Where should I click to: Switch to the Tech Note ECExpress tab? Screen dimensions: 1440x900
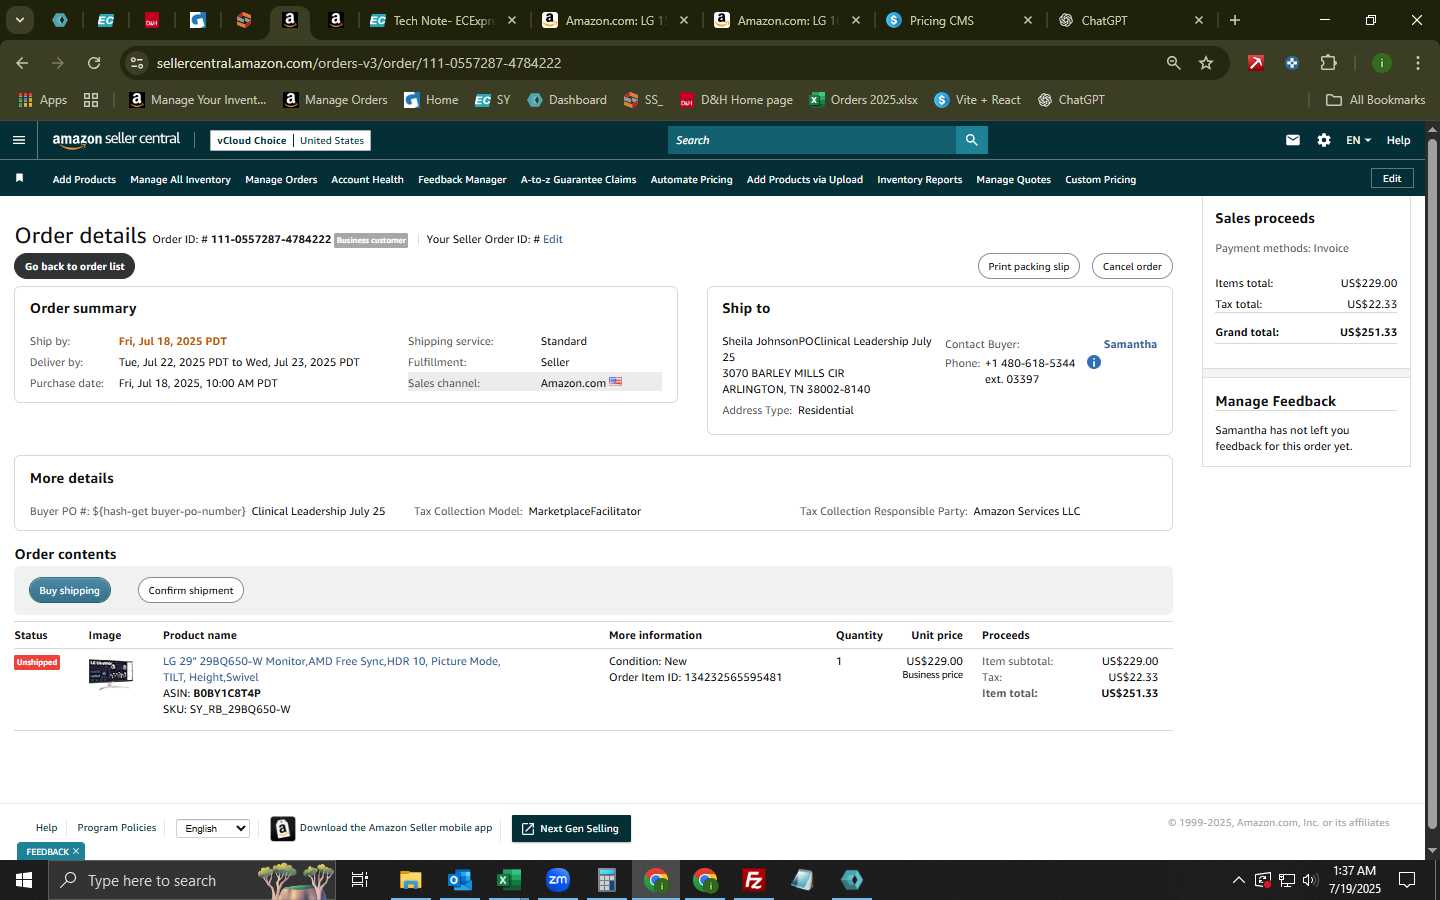[443, 20]
